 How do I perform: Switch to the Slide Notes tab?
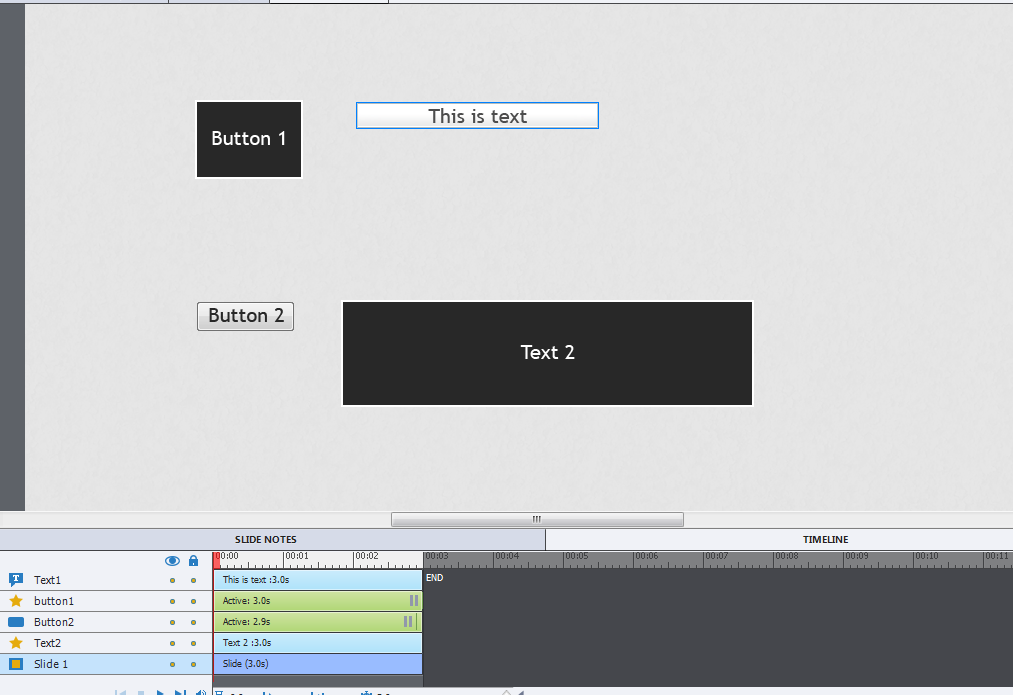tap(265, 540)
